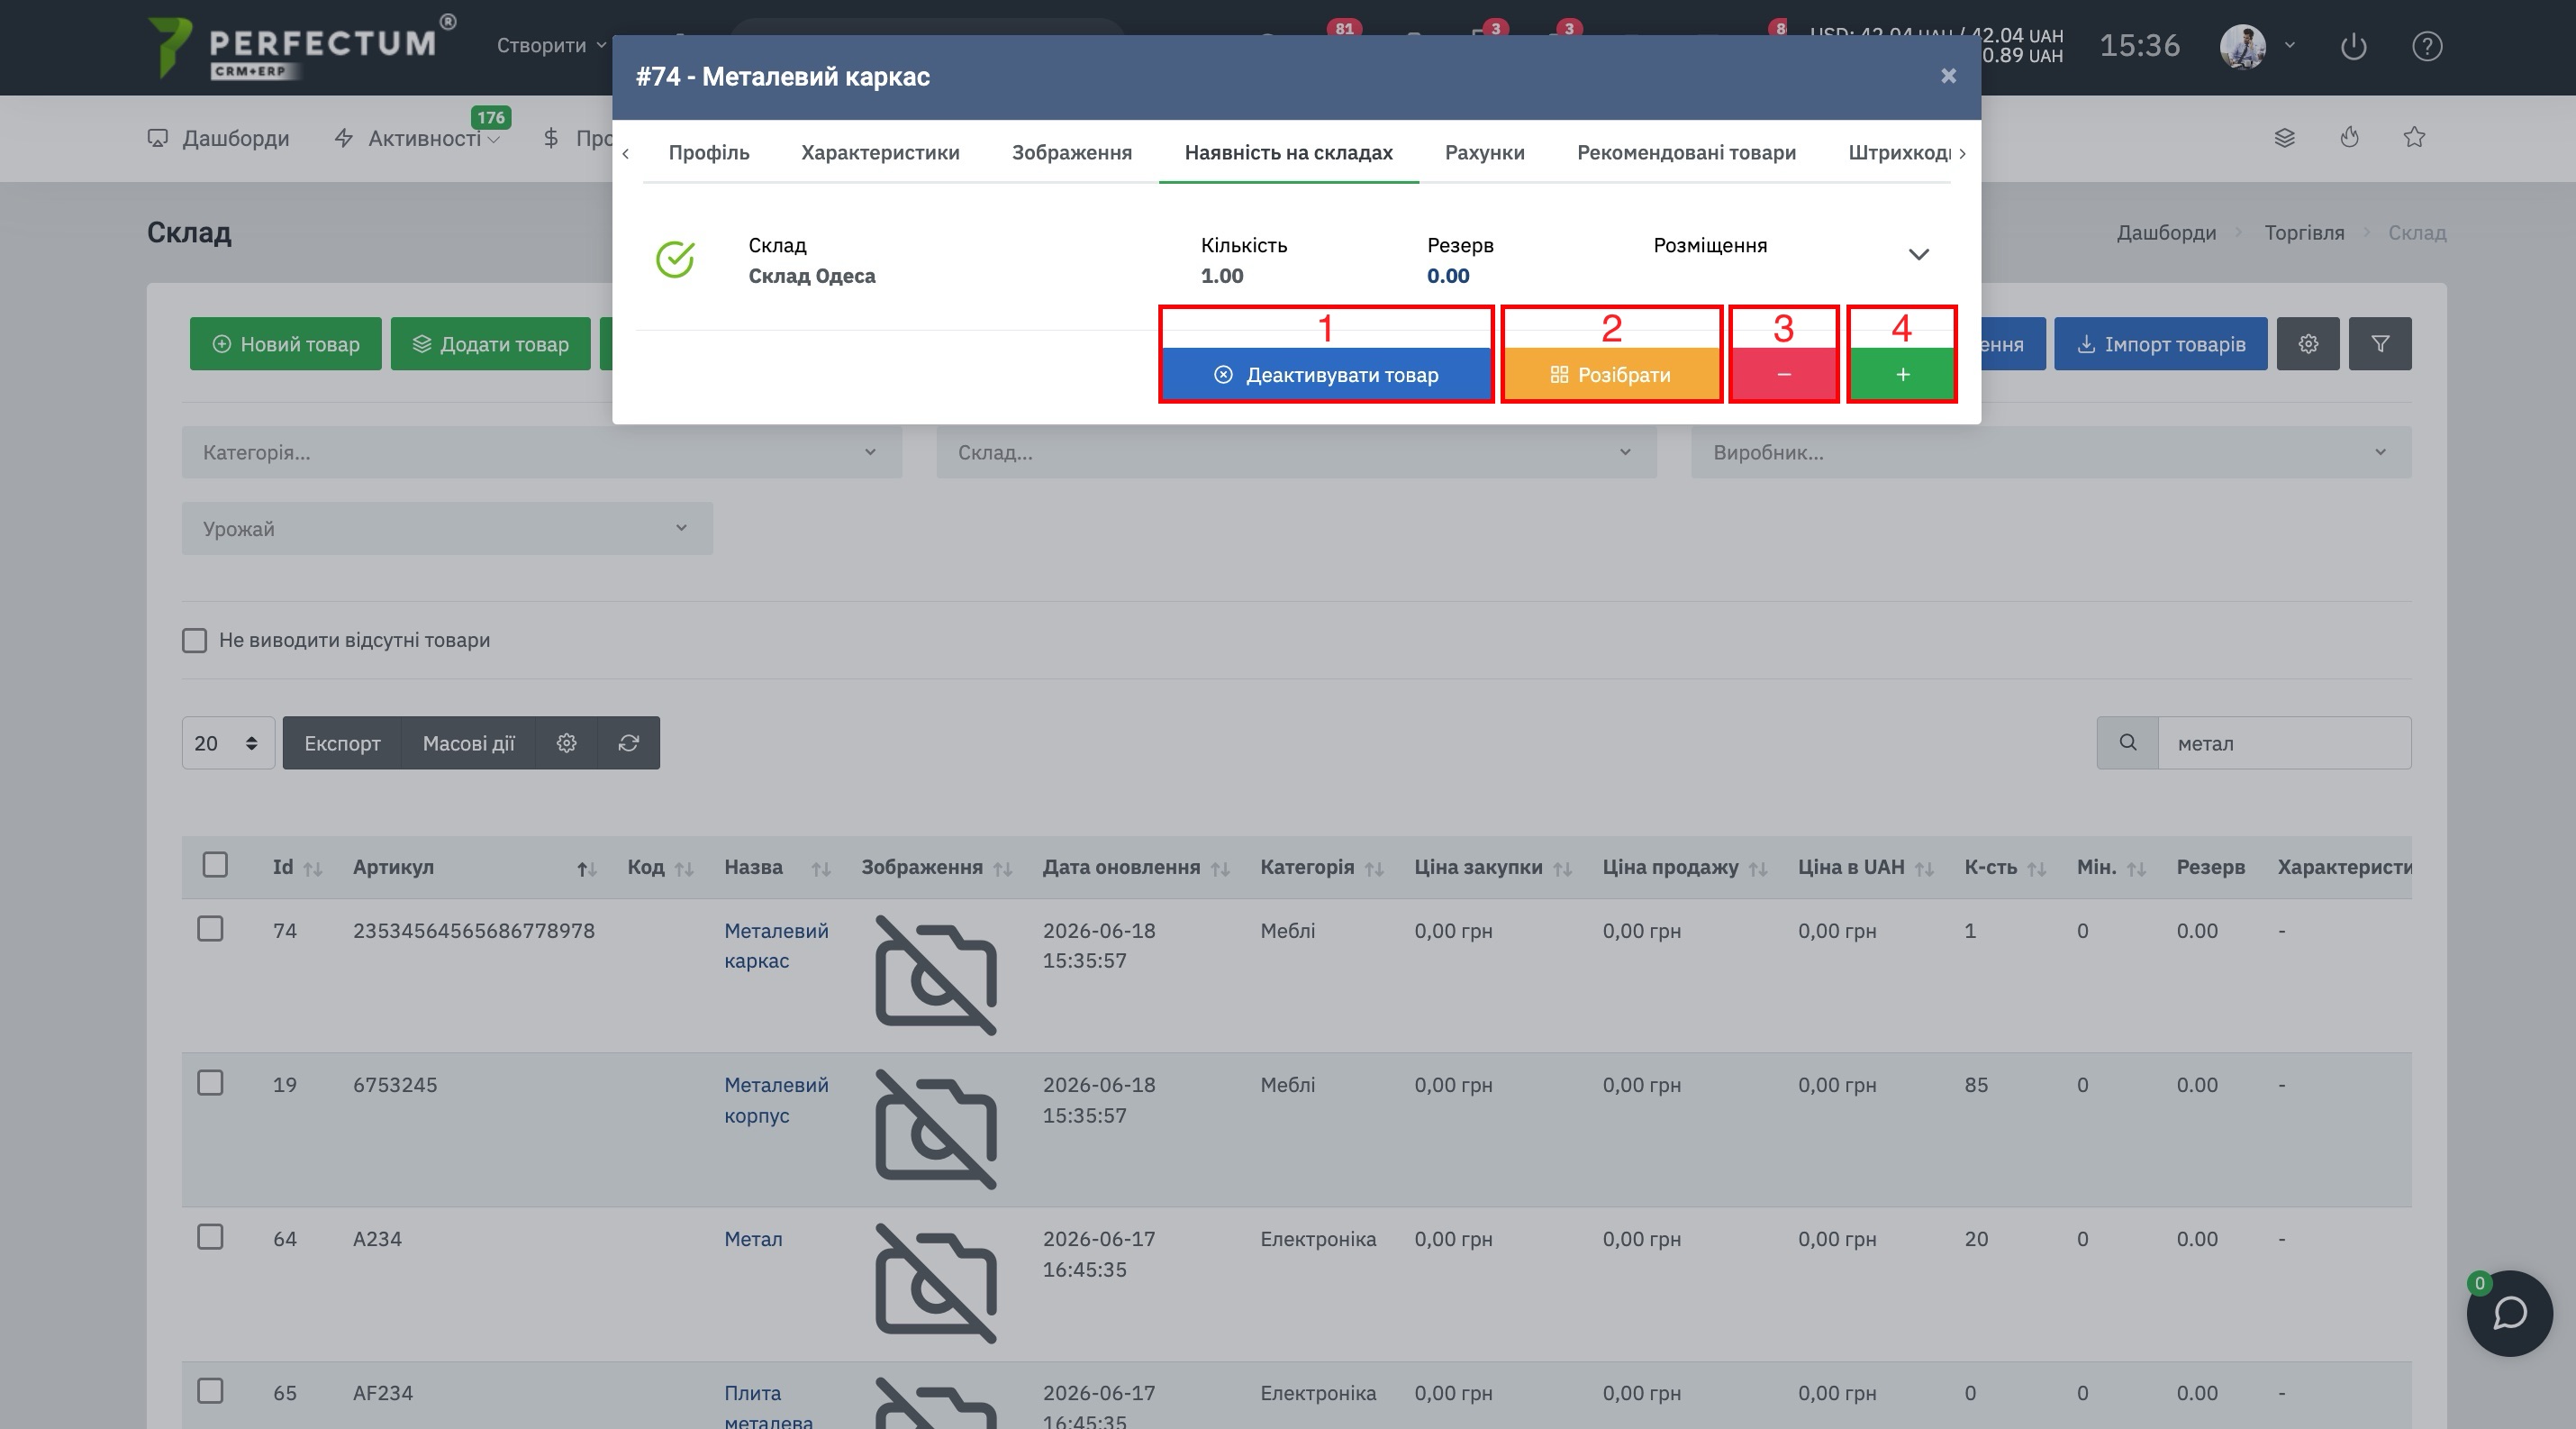Click the flame icon in navigation bar
Viewport: 2576px width, 1429px height.
tap(2349, 137)
